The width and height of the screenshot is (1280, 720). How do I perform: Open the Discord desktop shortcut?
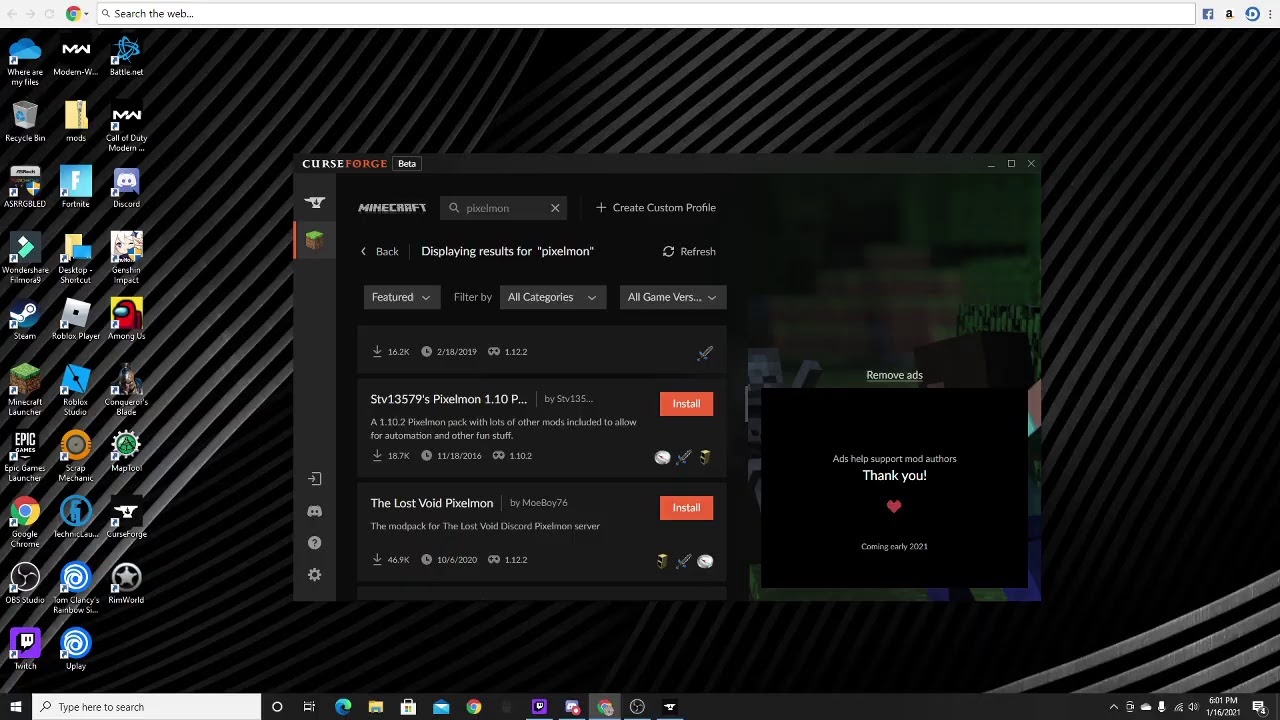126,188
